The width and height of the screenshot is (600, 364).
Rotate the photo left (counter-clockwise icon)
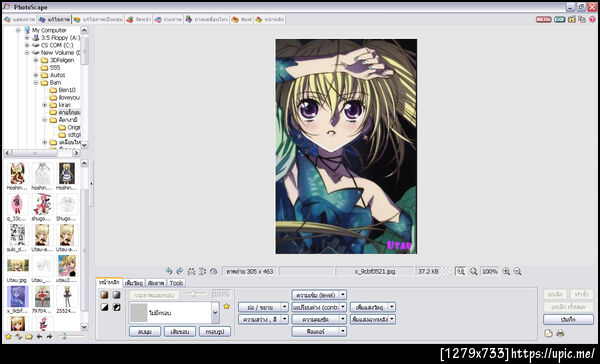169,271
